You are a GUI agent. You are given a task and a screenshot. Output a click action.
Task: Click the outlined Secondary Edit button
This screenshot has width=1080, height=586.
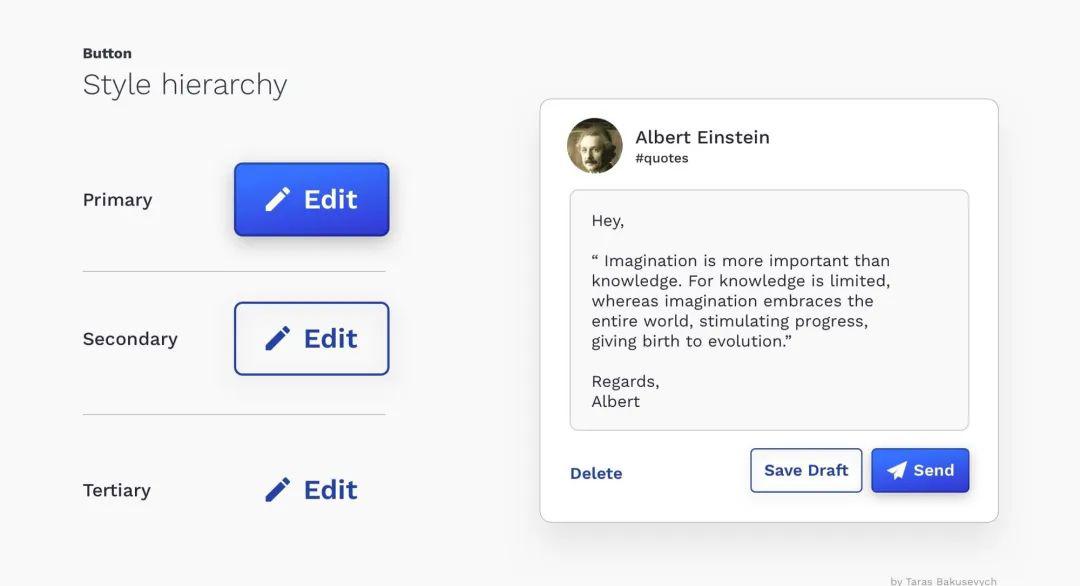tap(311, 339)
